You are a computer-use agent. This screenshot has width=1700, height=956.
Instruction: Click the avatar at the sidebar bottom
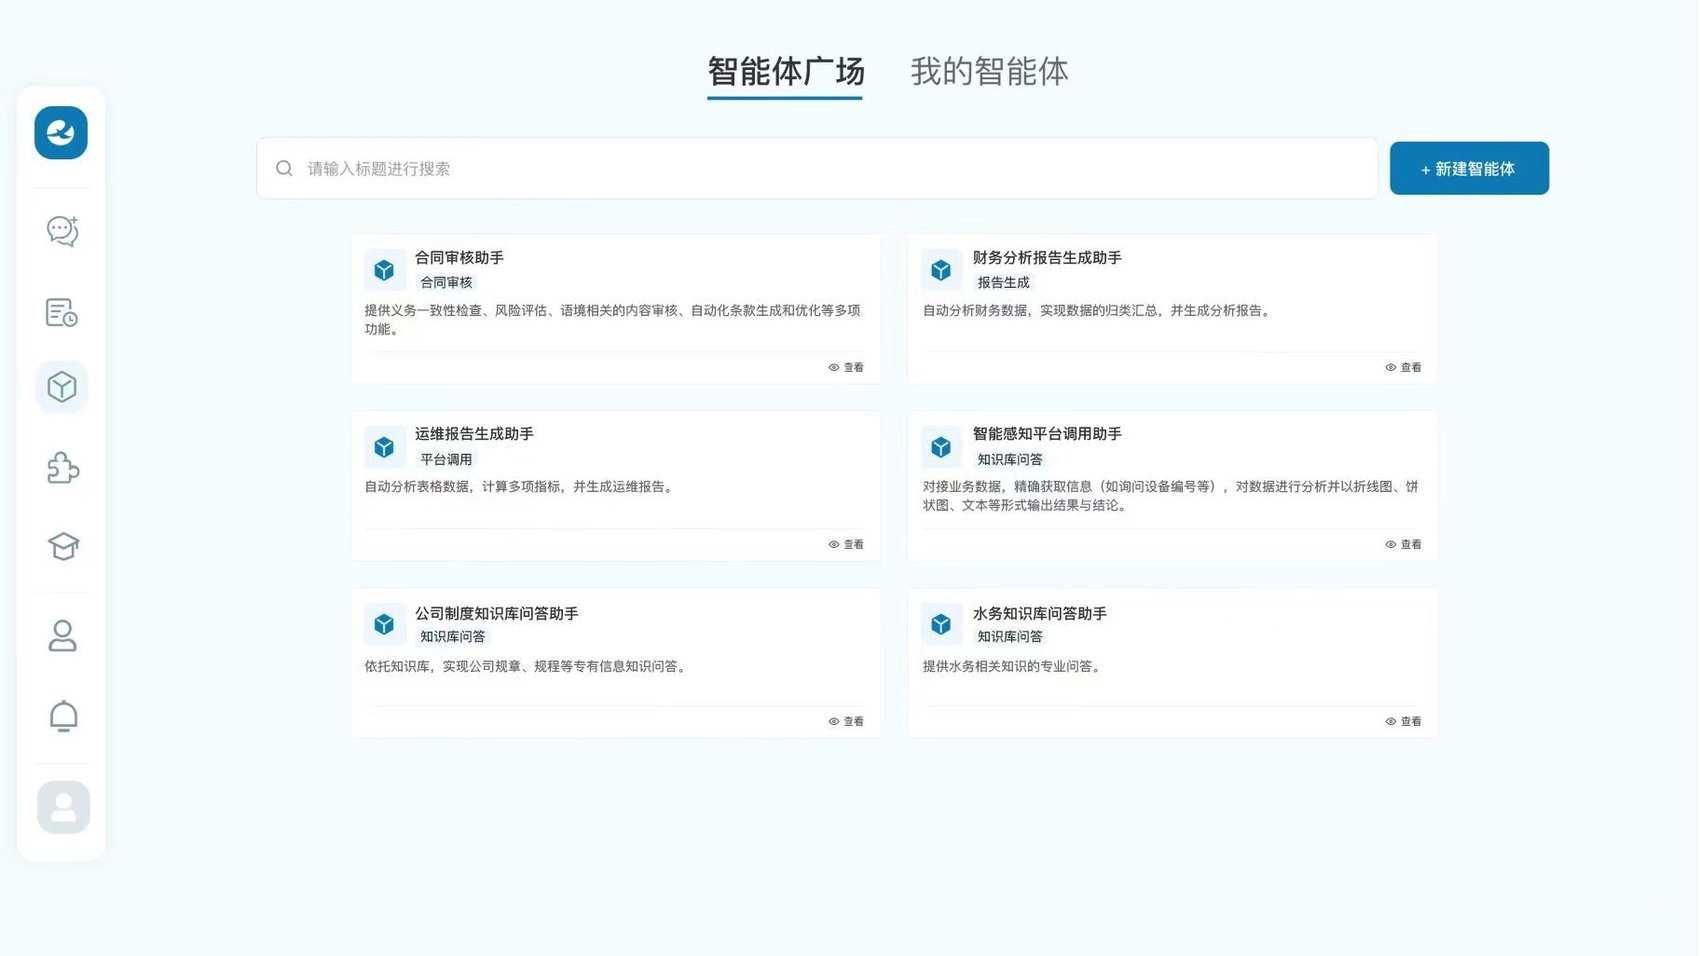63,807
